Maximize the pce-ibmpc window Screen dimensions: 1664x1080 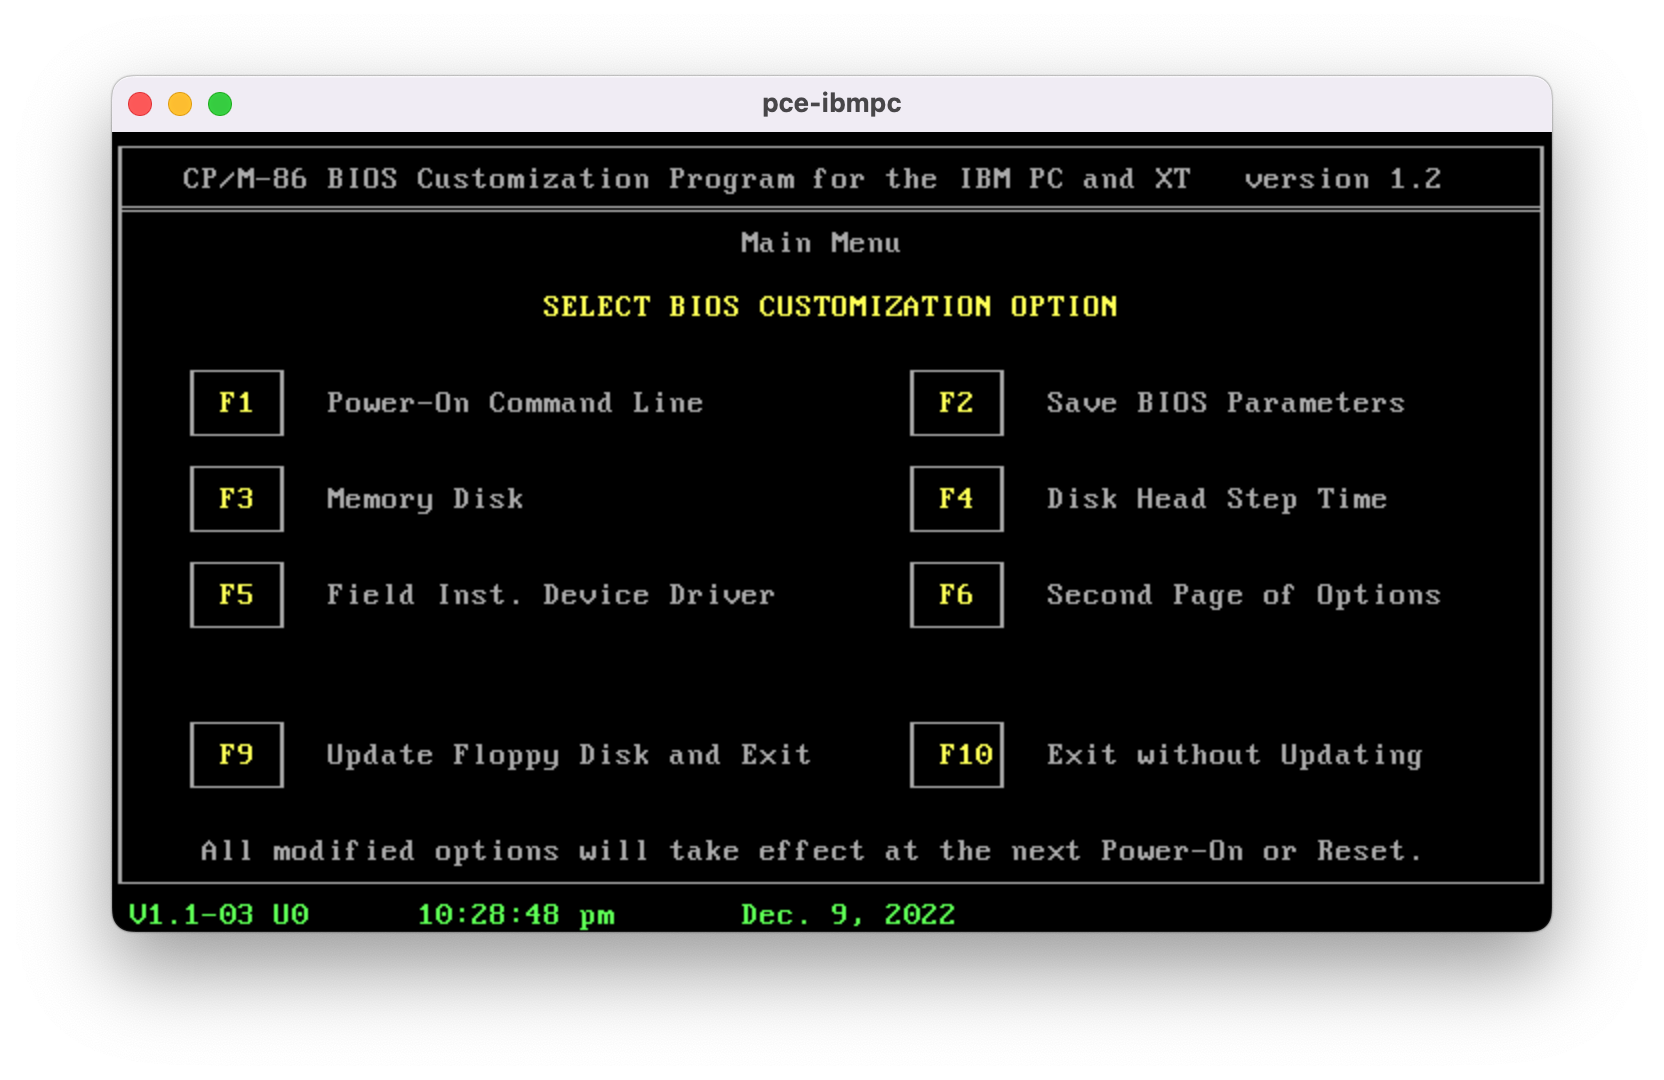220,104
